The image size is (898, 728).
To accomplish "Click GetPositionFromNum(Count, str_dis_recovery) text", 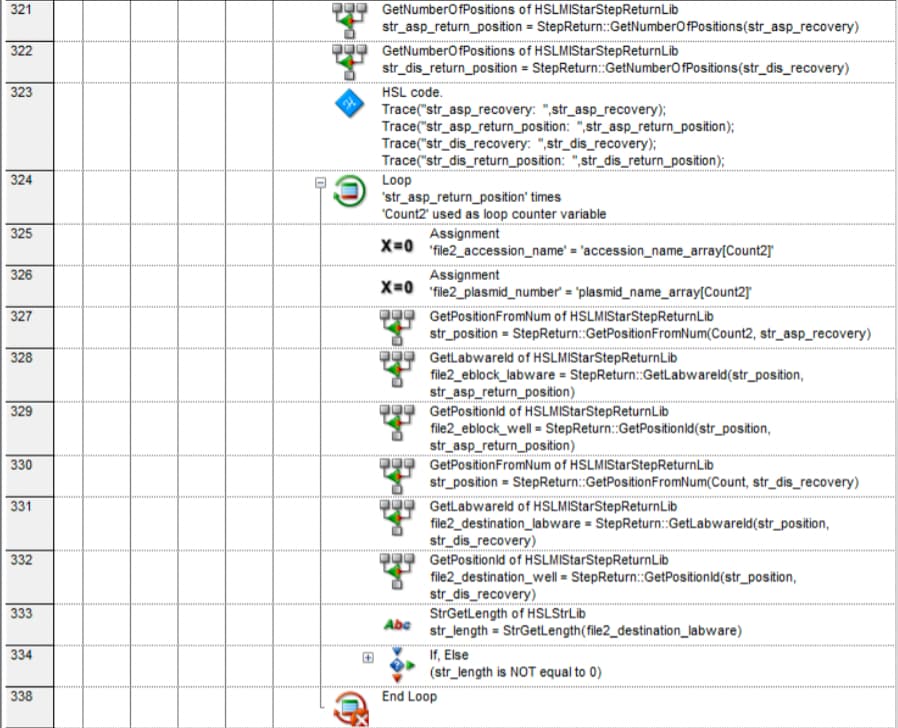I will click(x=644, y=482).
